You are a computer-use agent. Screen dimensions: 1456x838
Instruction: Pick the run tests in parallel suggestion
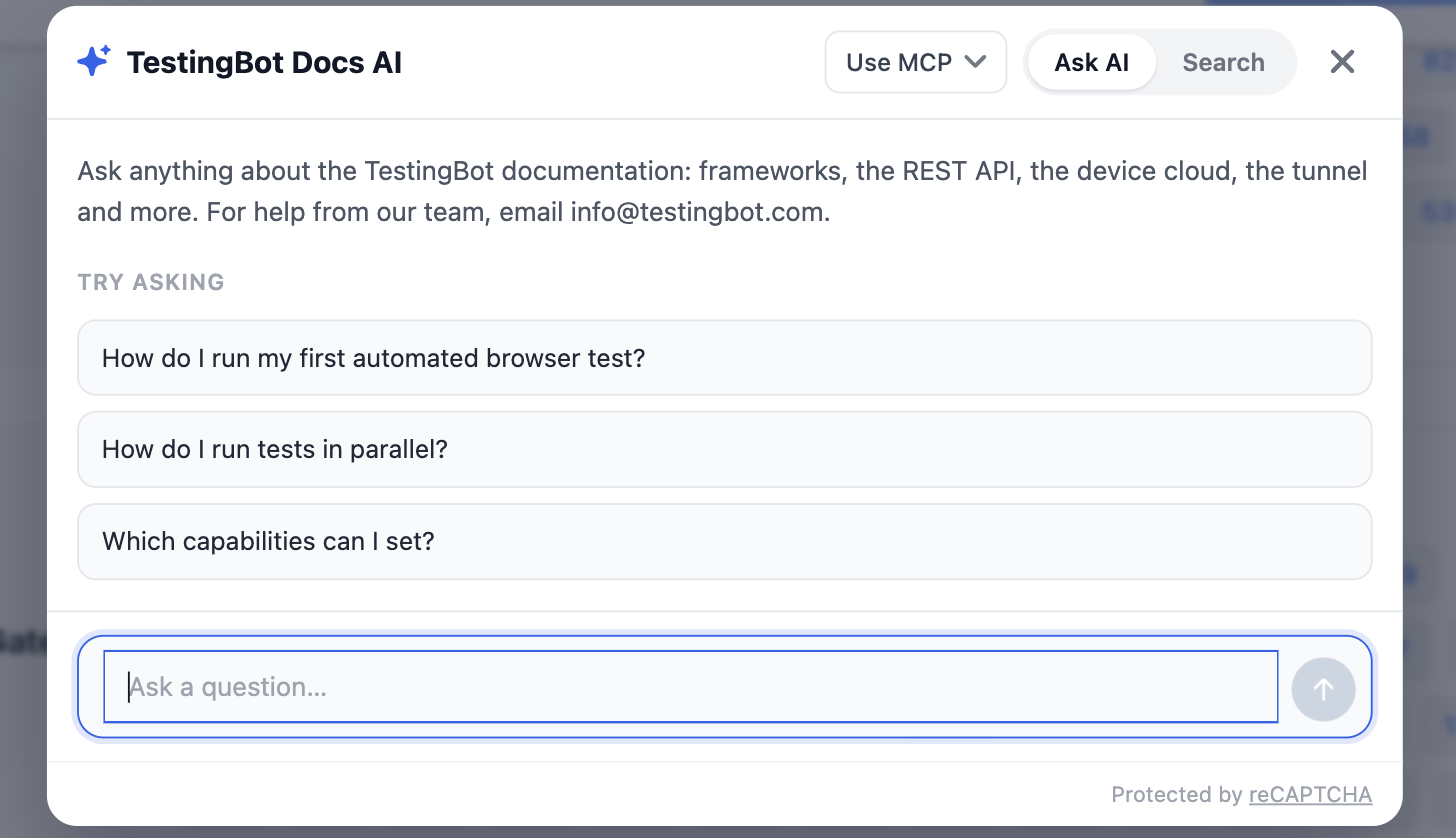724,449
